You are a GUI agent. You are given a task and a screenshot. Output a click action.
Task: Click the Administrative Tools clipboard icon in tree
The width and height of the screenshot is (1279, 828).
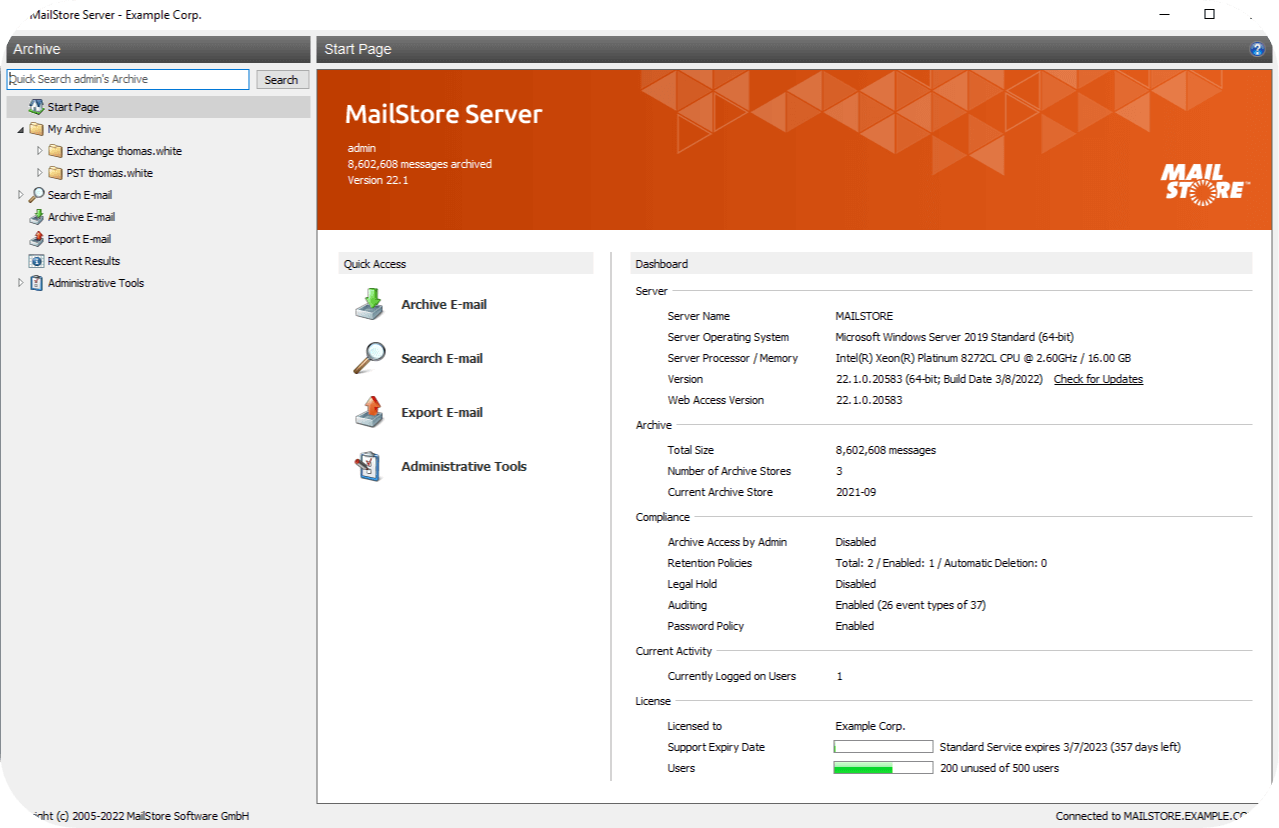36,283
